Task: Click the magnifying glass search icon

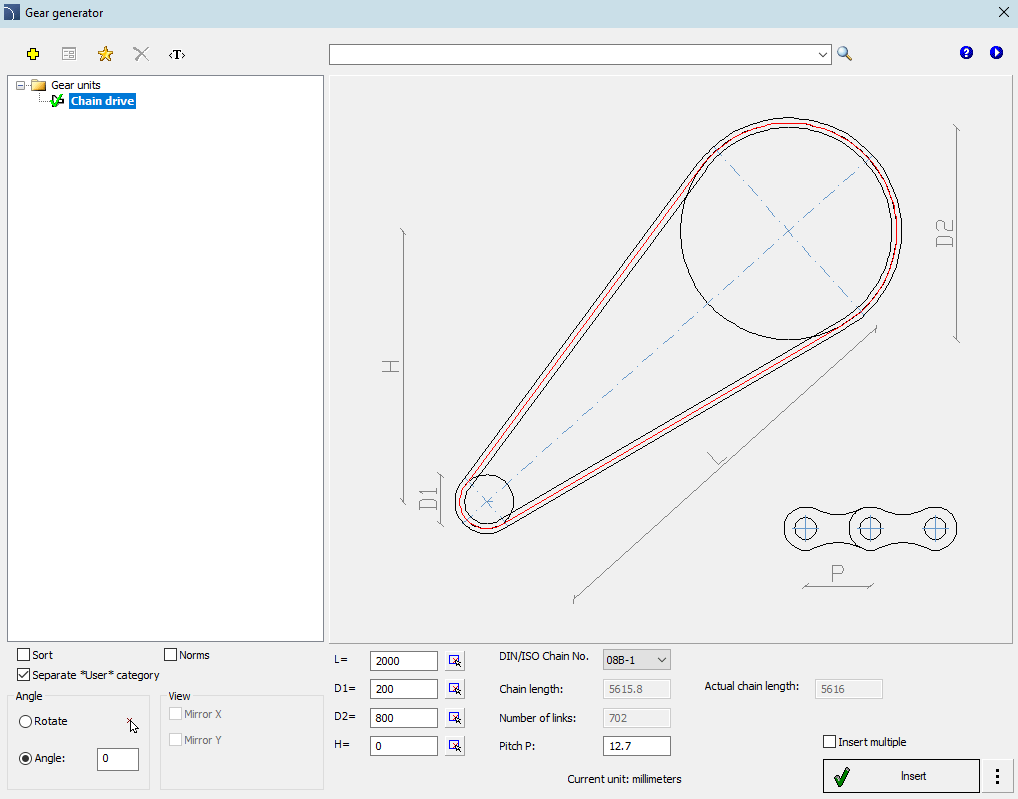Action: [x=844, y=54]
